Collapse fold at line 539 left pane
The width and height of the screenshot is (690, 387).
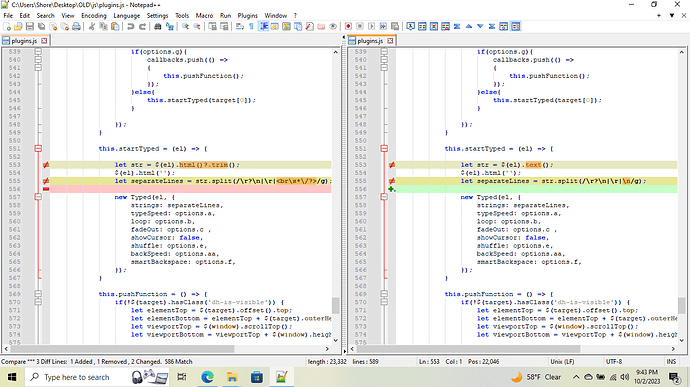(38, 52)
